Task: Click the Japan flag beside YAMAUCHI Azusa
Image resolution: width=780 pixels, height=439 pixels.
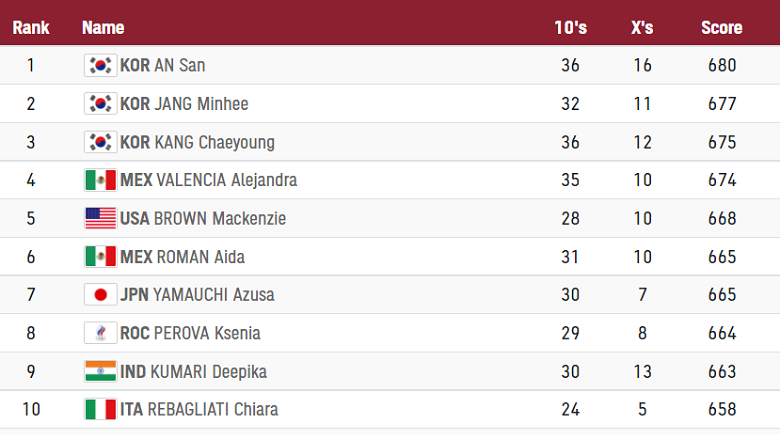Action: pos(100,295)
